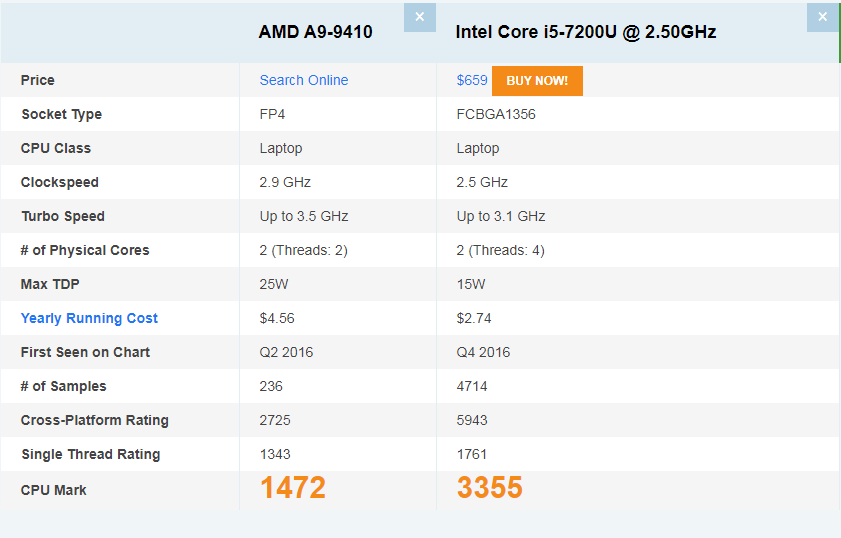Click the AMD A9-9410 column heading
This screenshot has width=841, height=538.
point(315,32)
